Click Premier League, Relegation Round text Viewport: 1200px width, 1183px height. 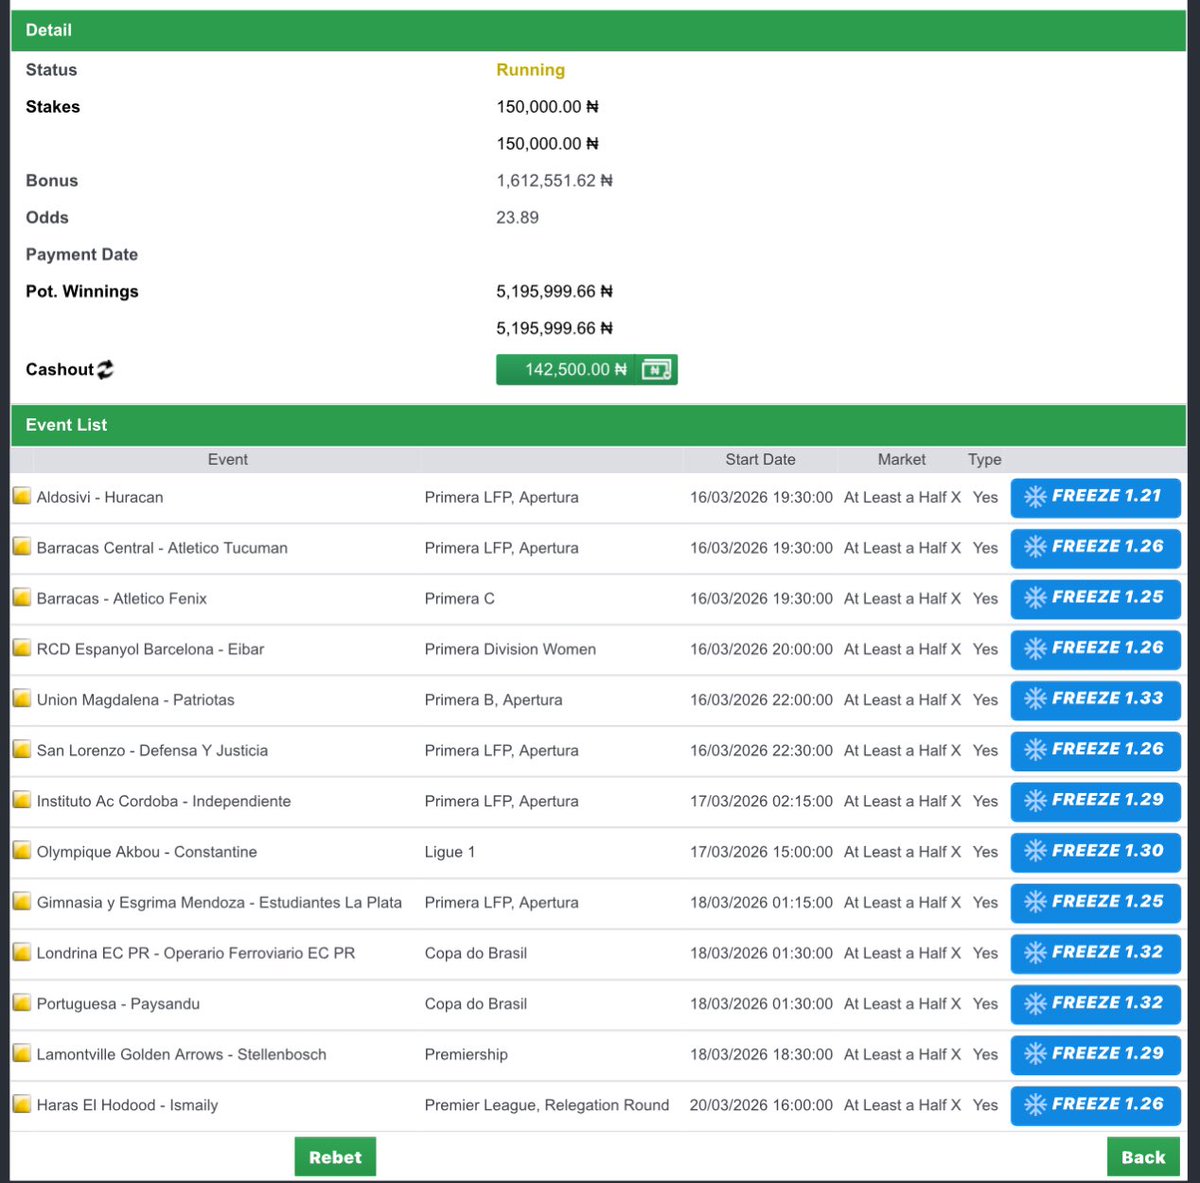pyautogui.click(x=547, y=1105)
